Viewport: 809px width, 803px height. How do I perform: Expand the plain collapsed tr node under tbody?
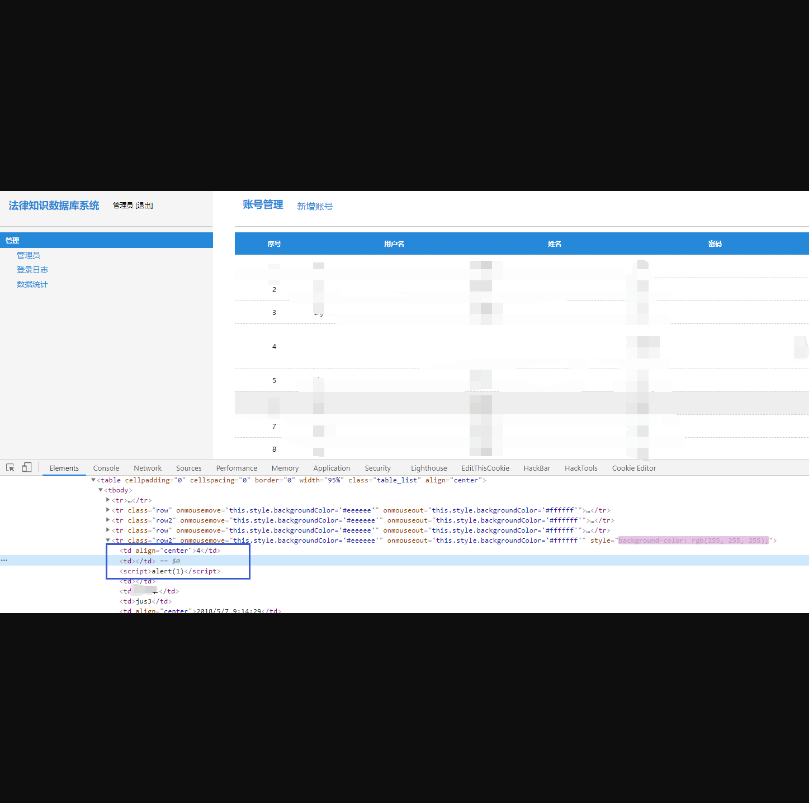[x=108, y=500]
